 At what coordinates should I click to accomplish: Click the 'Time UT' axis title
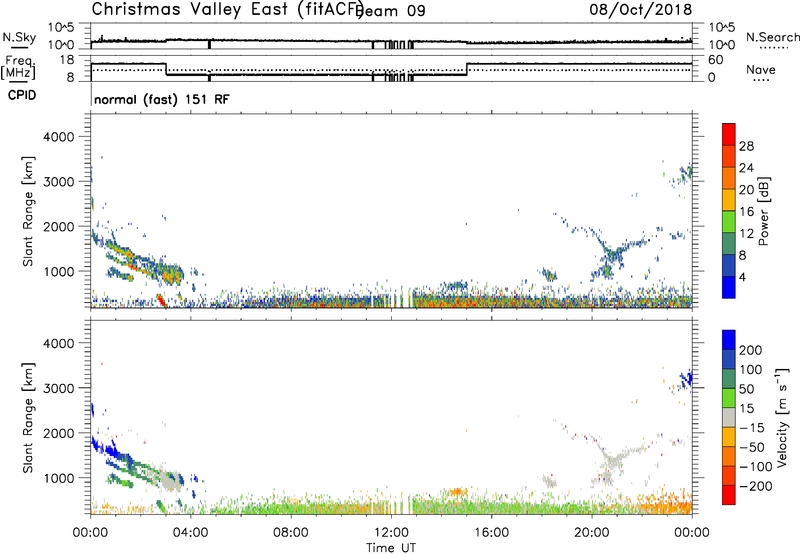pyautogui.click(x=391, y=548)
